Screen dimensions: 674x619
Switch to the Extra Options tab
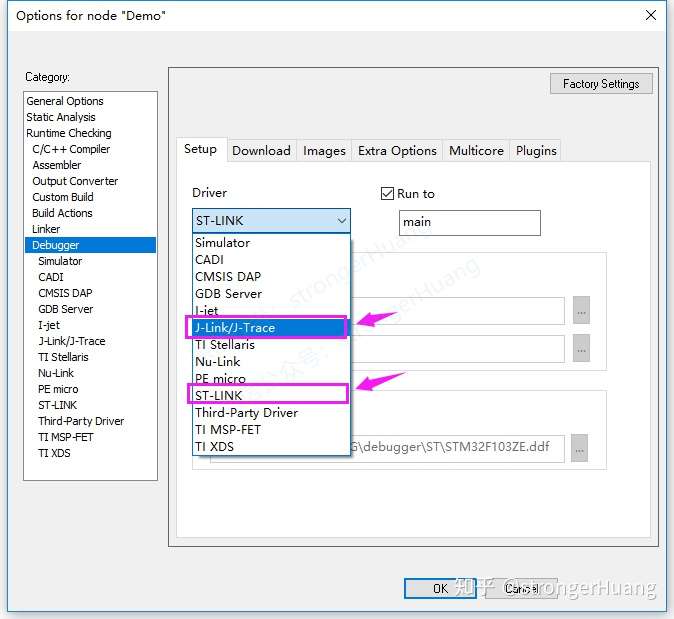point(397,151)
